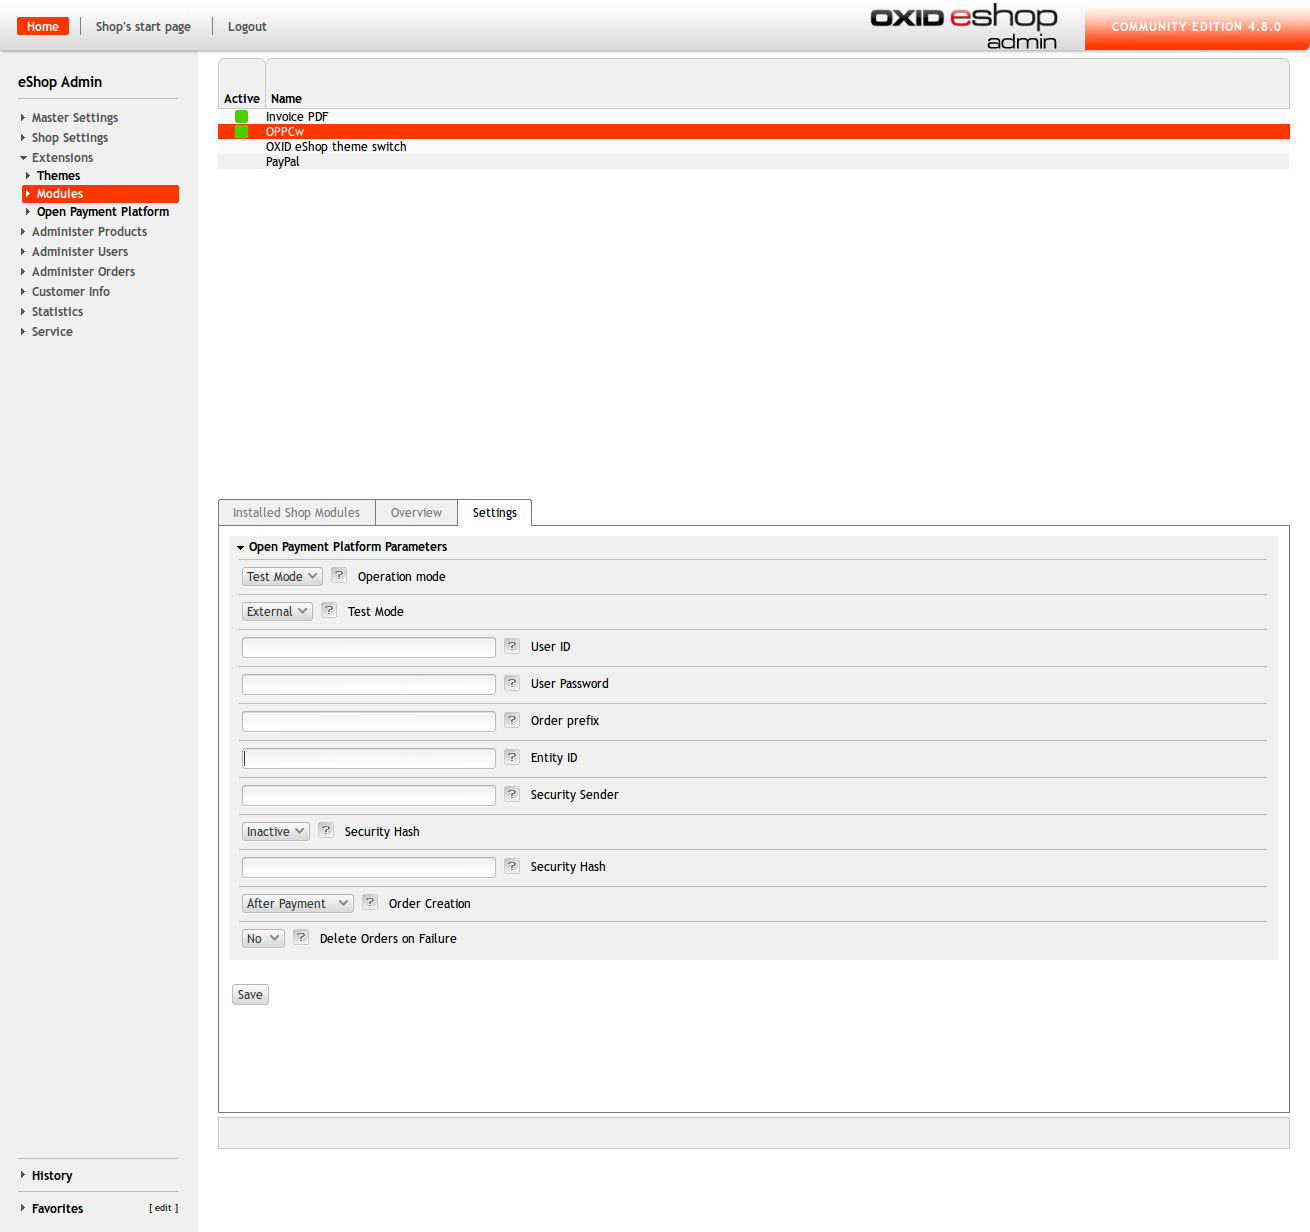Open Open Payment Platform sidebar item

click(x=102, y=212)
